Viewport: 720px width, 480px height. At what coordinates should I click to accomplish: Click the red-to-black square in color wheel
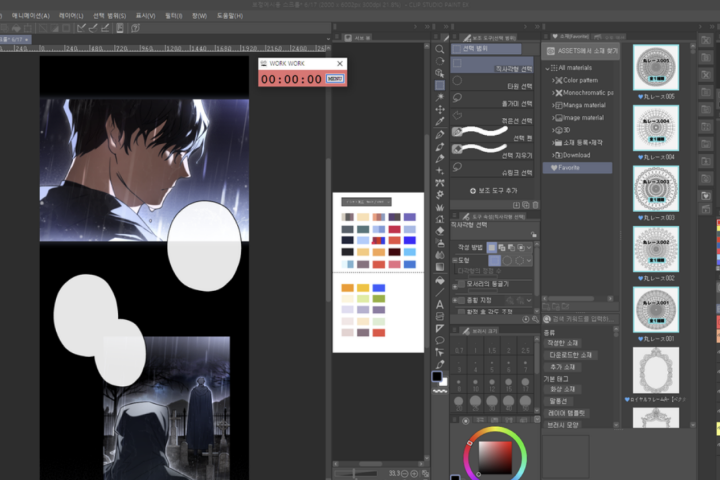[x=495, y=457]
